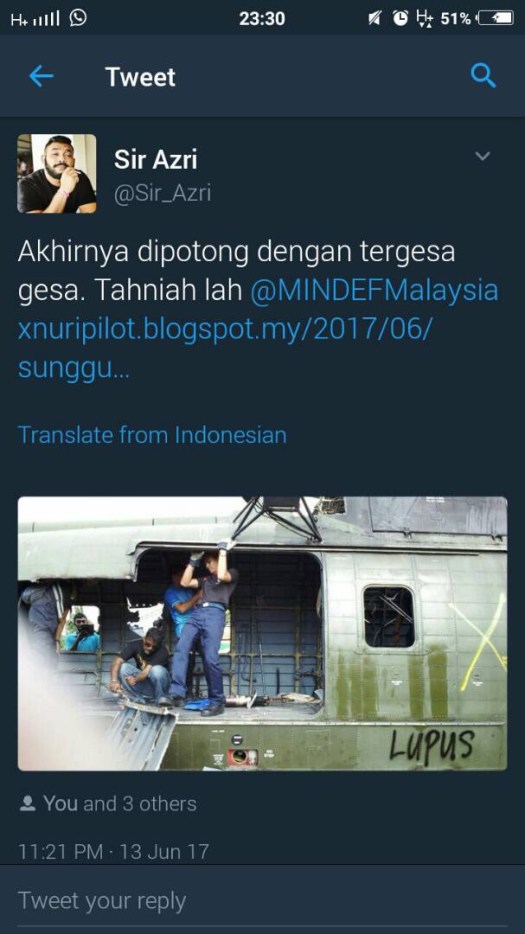
Task: View the helicopter photo in the tweet
Action: pos(262,633)
